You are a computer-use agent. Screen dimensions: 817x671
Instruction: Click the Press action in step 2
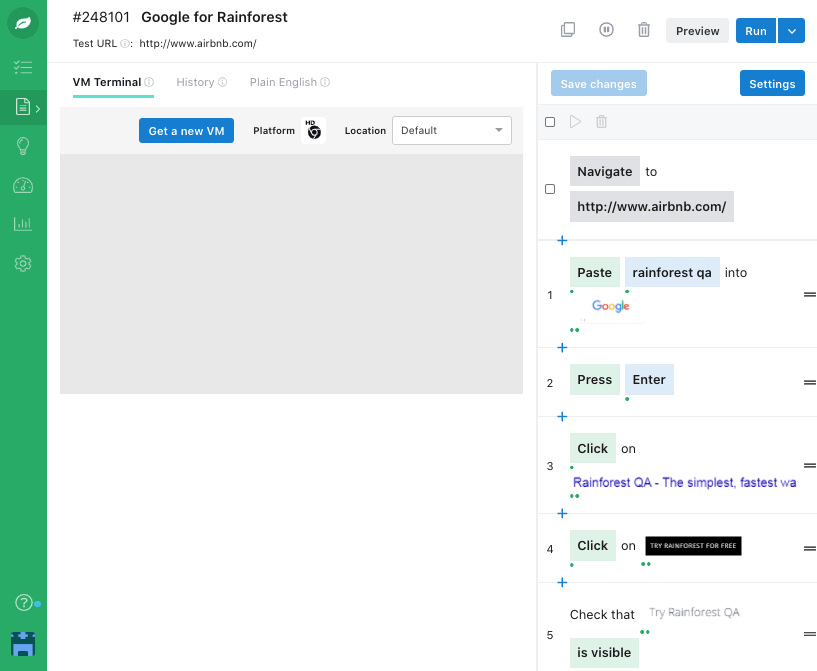595,379
